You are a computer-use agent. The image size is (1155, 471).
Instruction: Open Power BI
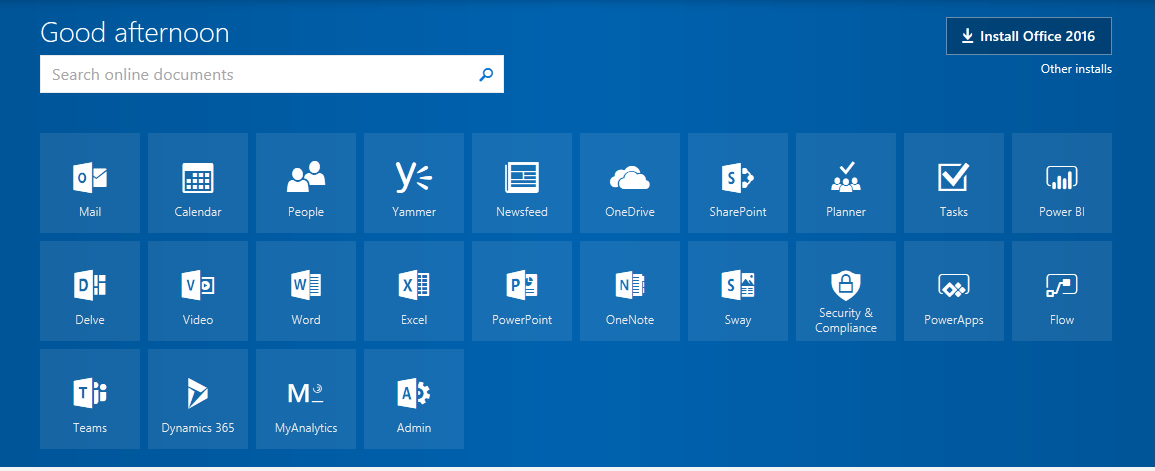1062,183
